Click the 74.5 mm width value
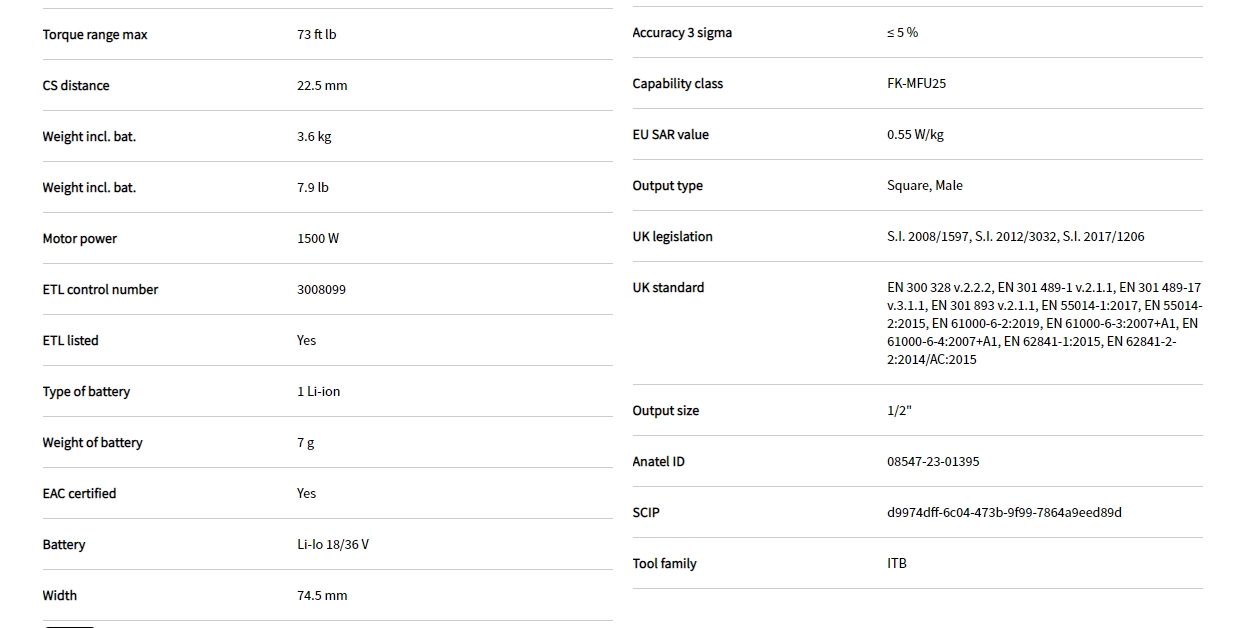1258x628 pixels. 322,596
